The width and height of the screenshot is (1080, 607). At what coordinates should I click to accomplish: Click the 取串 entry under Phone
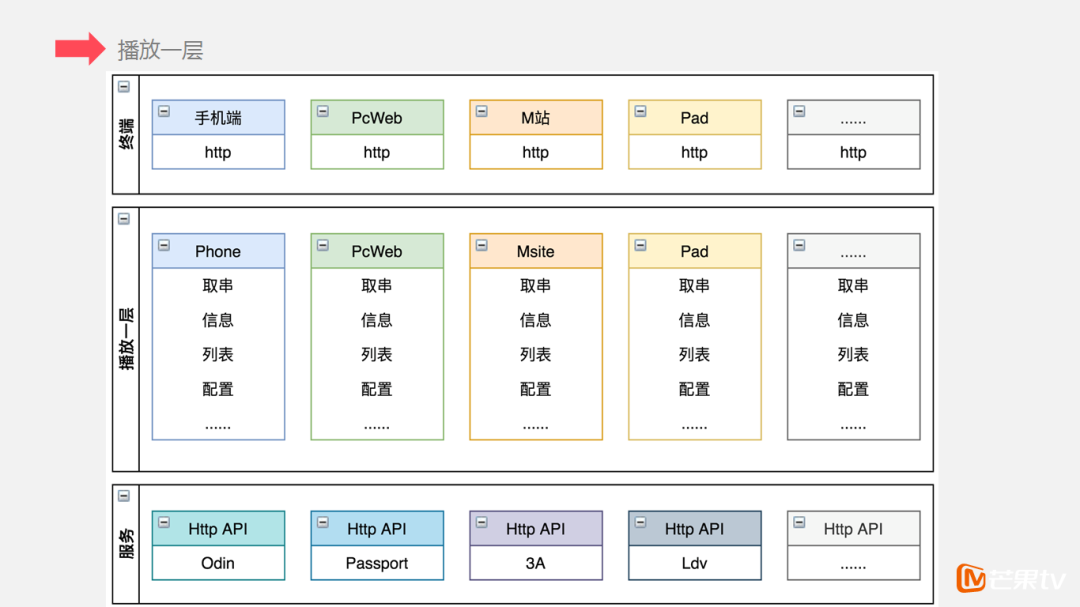pyautogui.click(x=218, y=286)
